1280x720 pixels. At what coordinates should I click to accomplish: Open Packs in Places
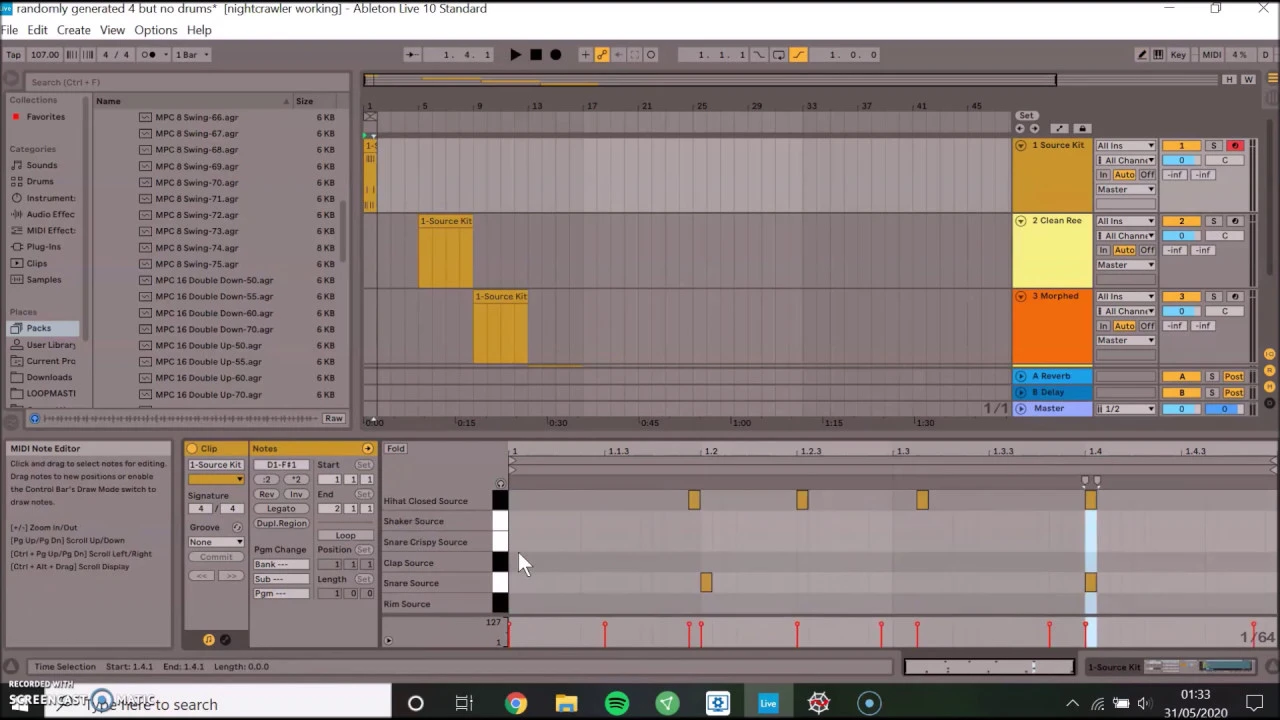pos(39,328)
